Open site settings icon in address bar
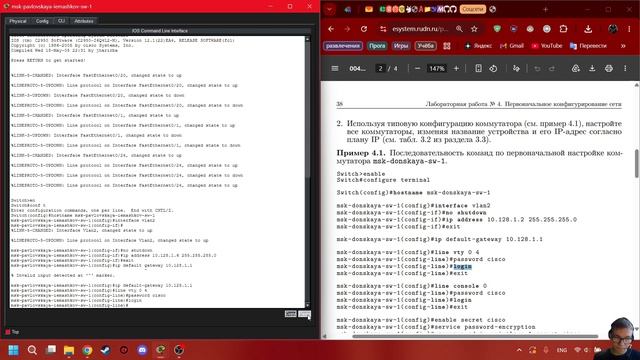 [383, 29]
